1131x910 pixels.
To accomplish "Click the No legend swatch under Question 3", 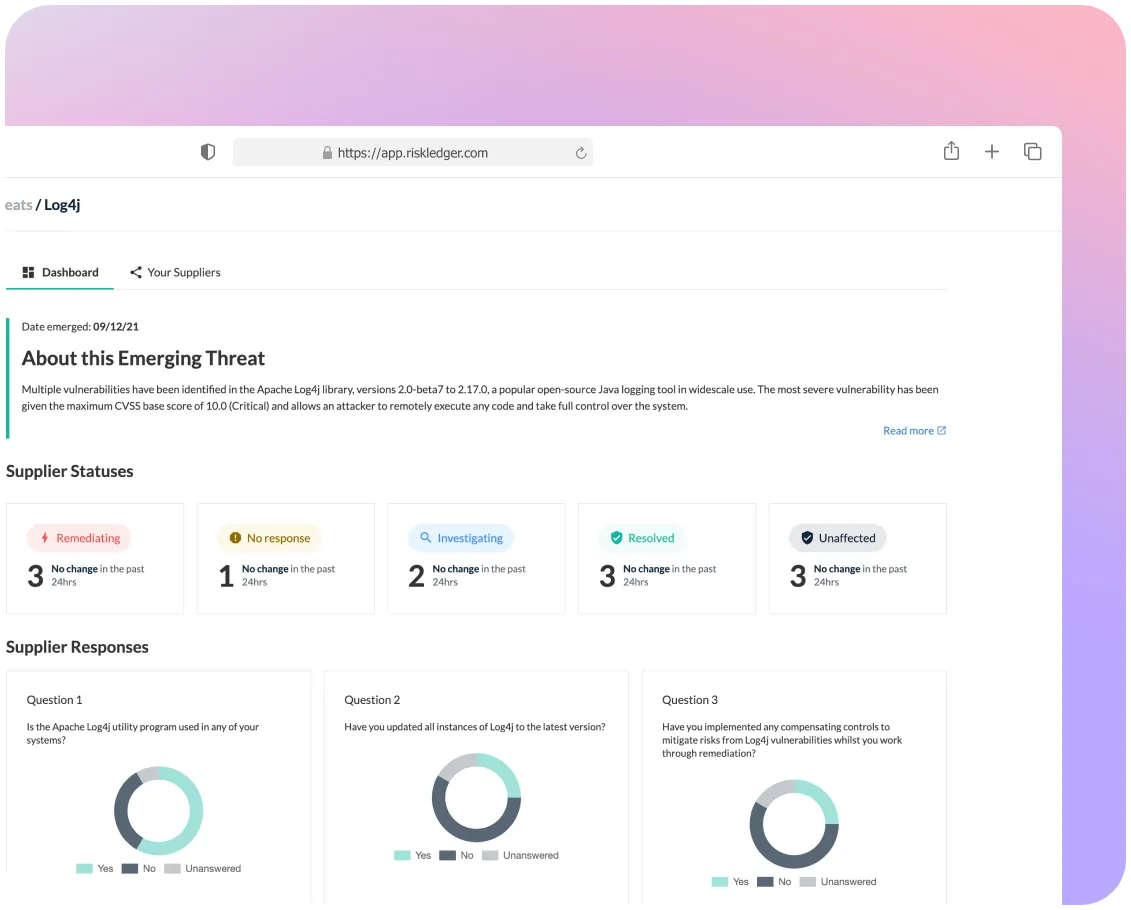I will click(x=765, y=882).
